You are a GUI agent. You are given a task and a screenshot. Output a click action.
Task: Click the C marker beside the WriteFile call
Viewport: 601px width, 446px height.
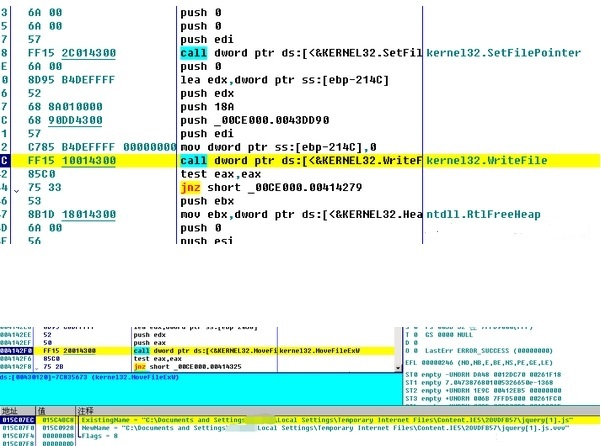(5, 160)
